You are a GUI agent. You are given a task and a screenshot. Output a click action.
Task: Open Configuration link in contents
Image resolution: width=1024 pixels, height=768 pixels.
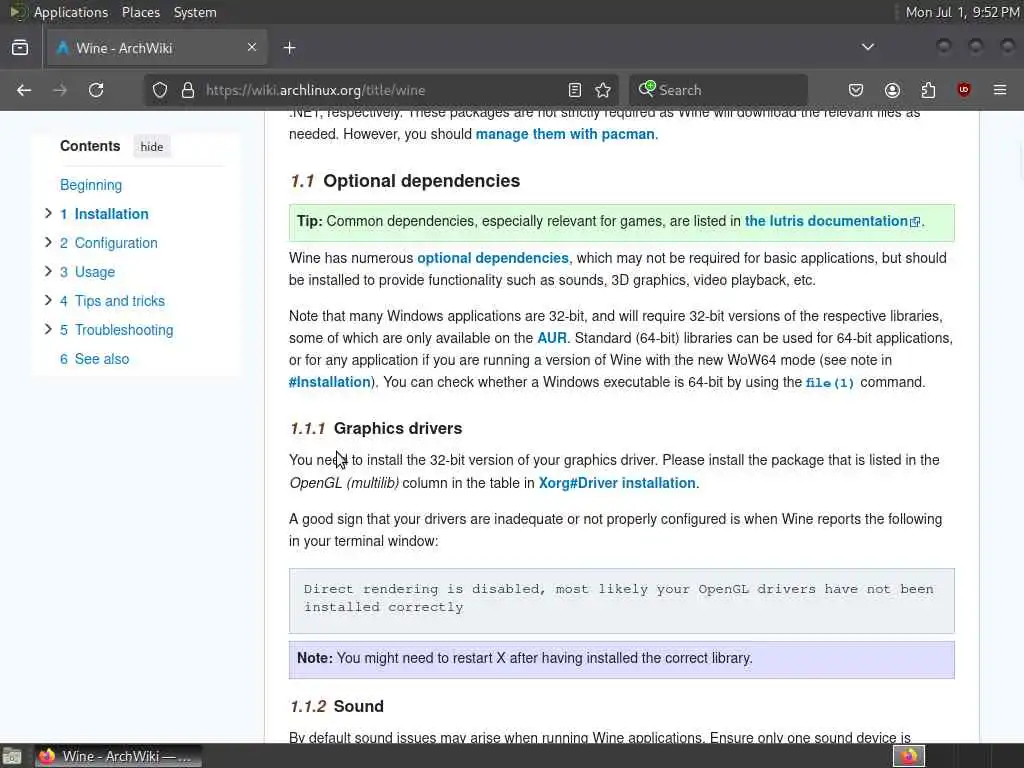coord(109,243)
